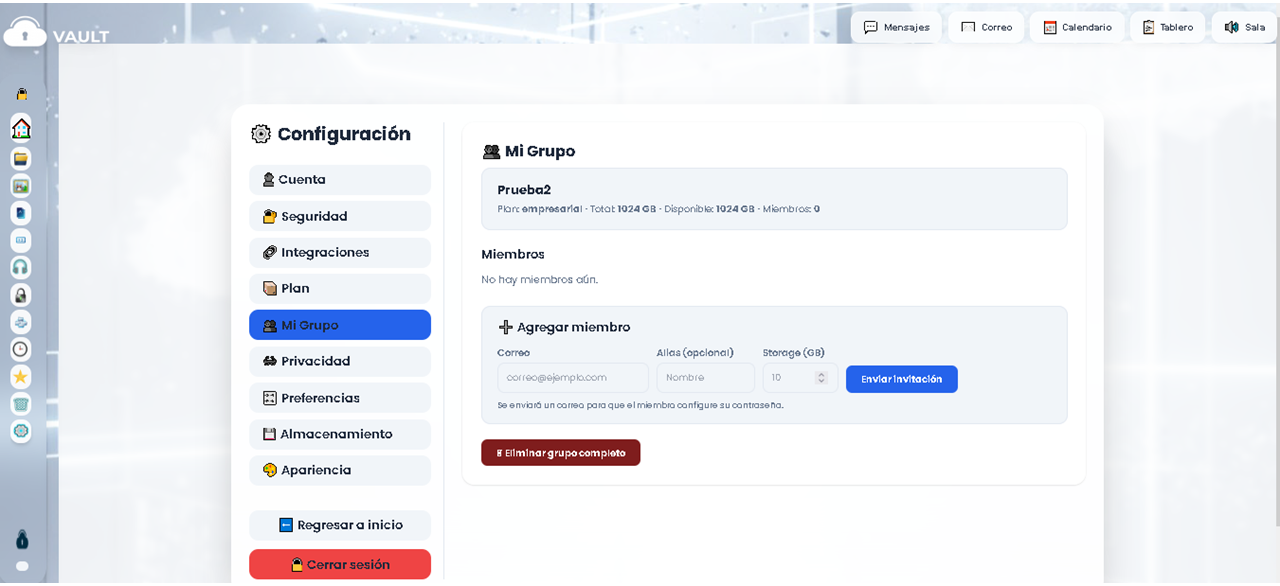This screenshot has height=586, width=1280.
Task: Click the Miembros section heading
Action: [x=513, y=254]
